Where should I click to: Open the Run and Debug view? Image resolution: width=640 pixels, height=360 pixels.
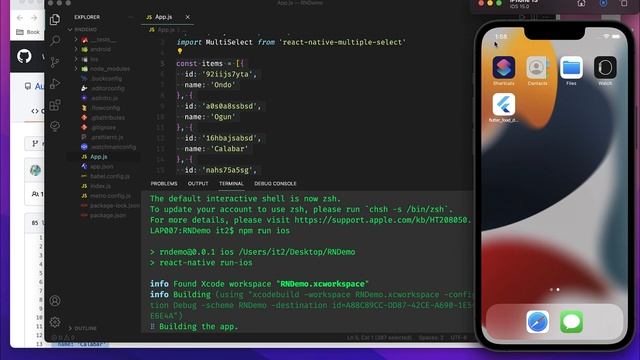click(55, 84)
